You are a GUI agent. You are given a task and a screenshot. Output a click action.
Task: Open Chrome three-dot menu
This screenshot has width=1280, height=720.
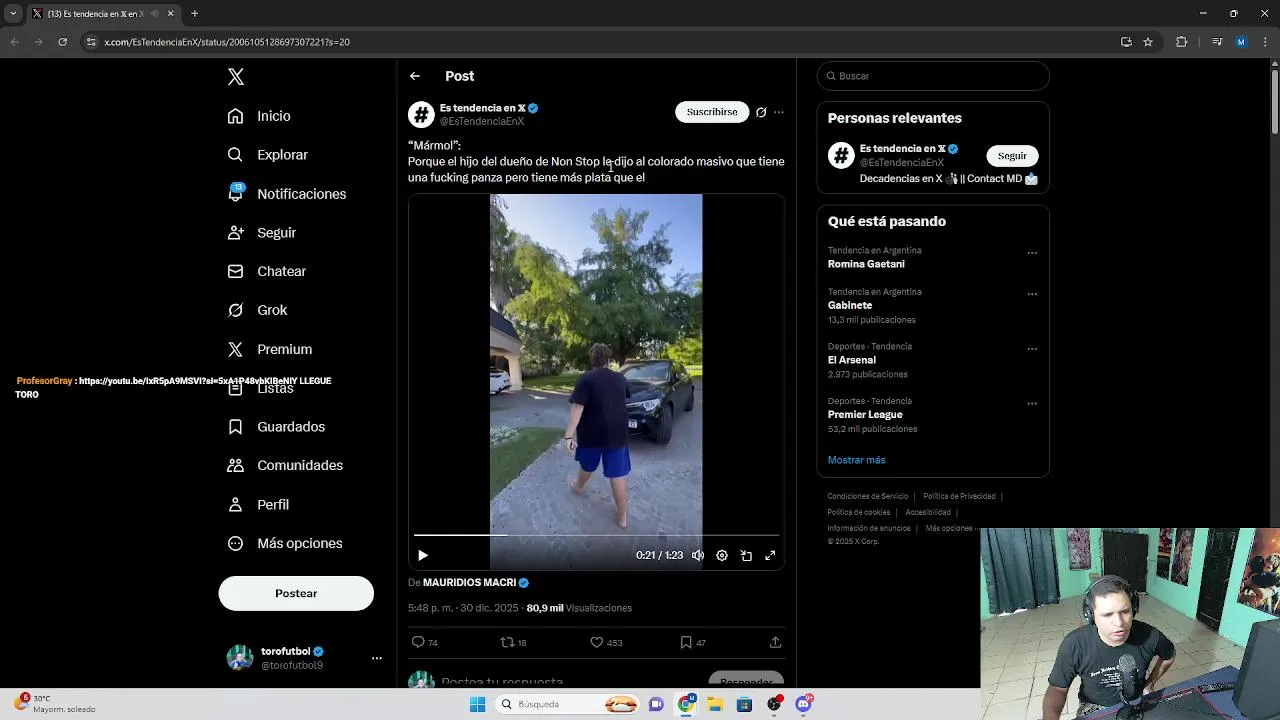pyautogui.click(x=1264, y=42)
